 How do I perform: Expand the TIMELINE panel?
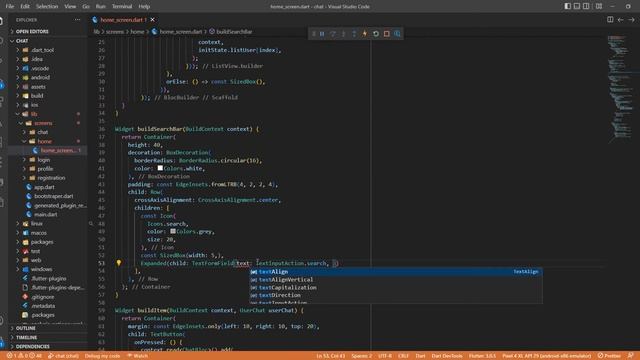(x=48, y=338)
